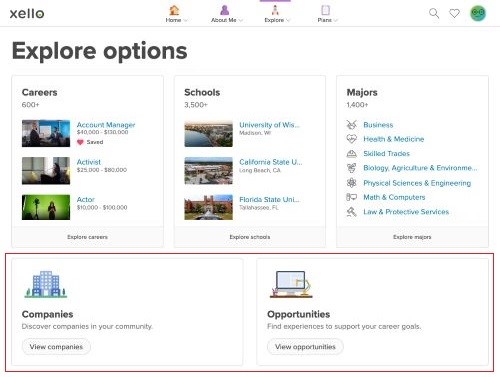Image resolution: width=500 pixels, height=377 pixels.
Task: Click the Companies building illustration
Action: tap(46, 284)
